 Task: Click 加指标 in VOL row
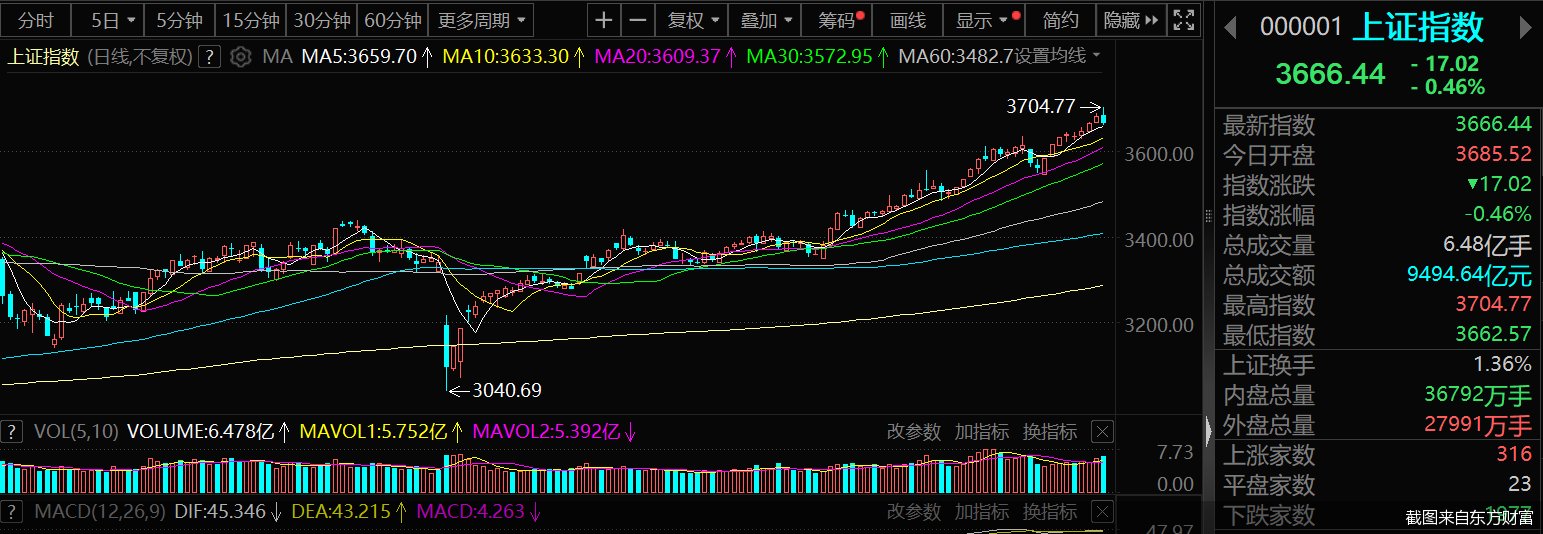point(982,432)
